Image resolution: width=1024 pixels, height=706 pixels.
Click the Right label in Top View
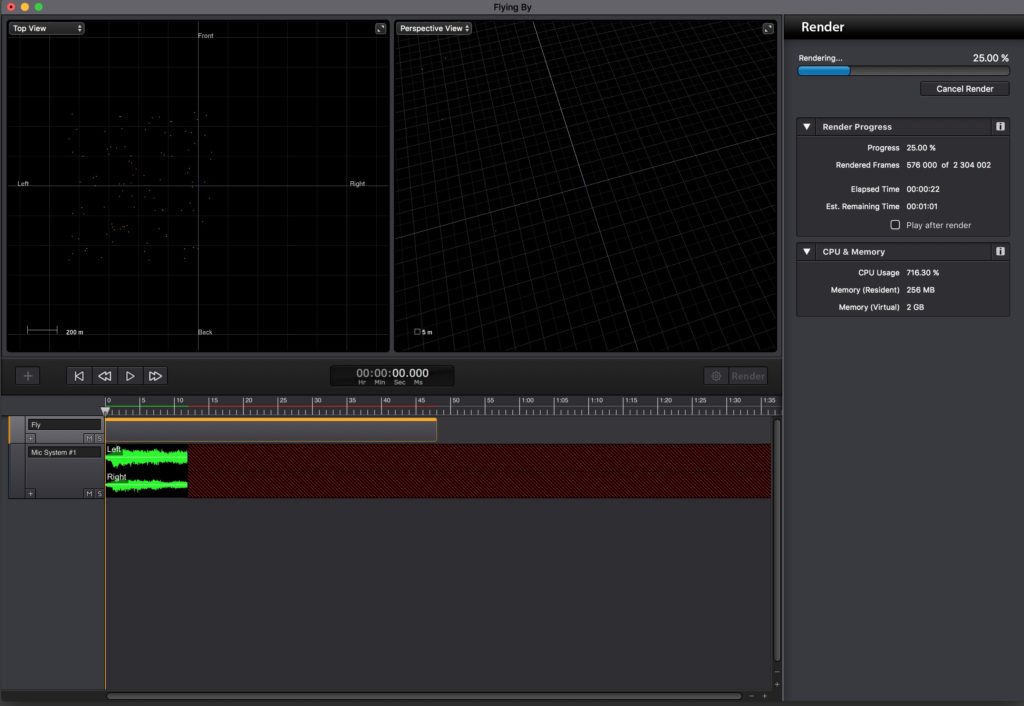point(357,184)
